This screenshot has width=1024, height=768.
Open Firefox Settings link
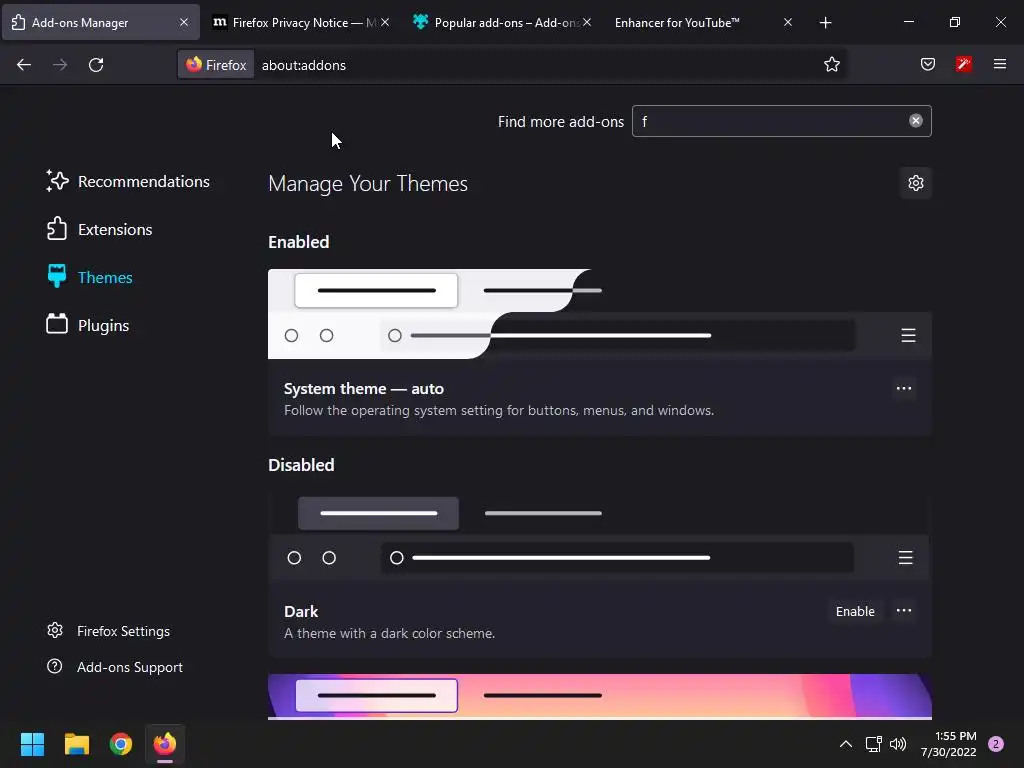point(108,631)
